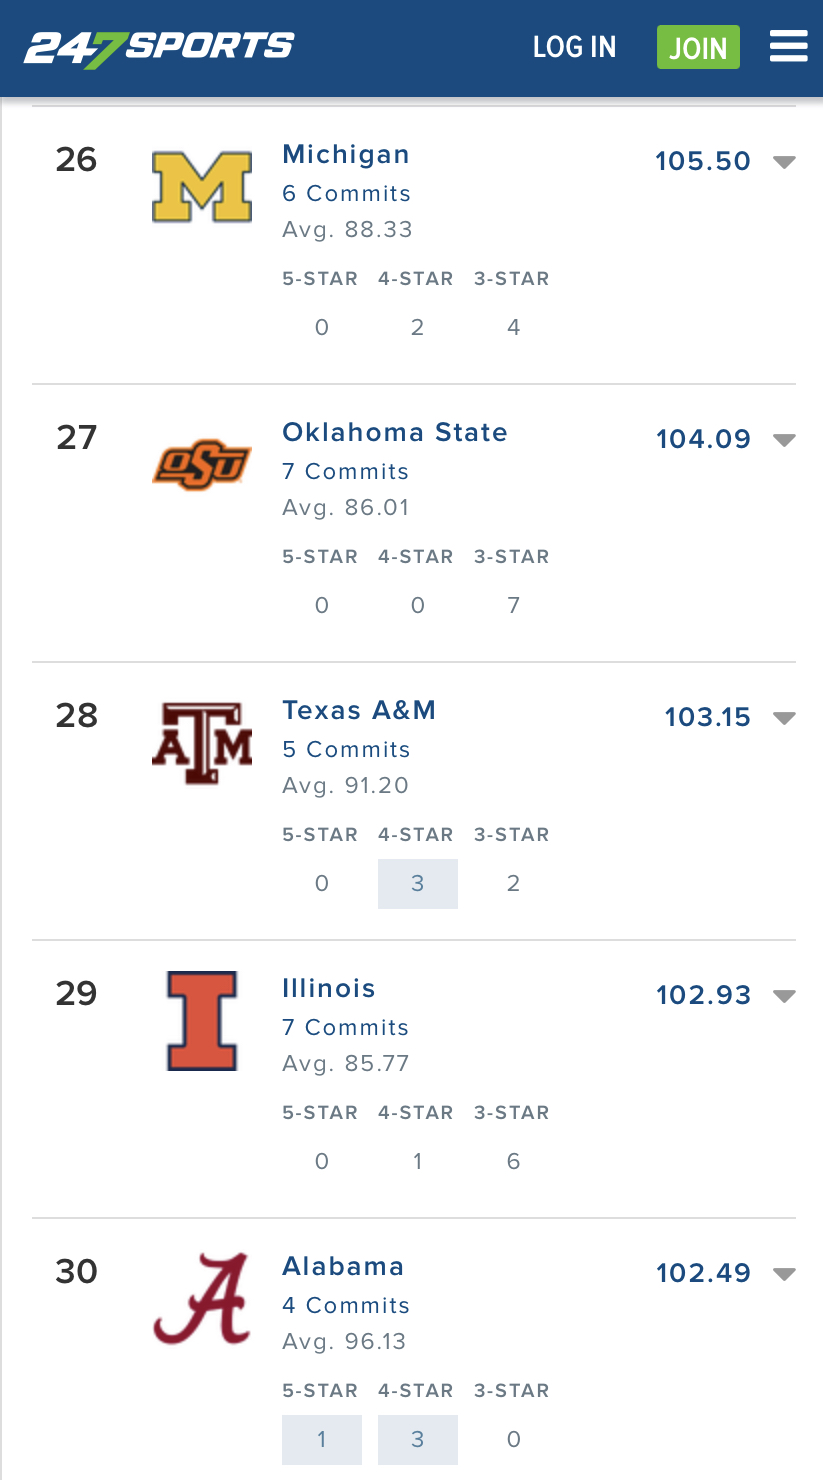This screenshot has width=823, height=1480.
Task: Open the hamburger menu icon
Action: click(x=788, y=47)
